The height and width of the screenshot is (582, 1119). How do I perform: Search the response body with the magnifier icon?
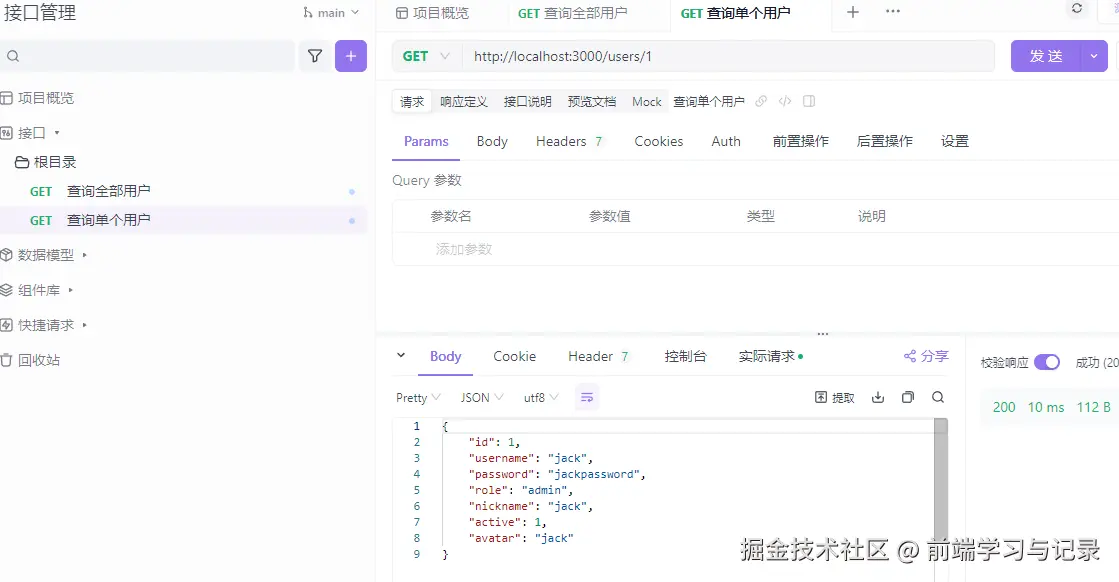coord(938,397)
